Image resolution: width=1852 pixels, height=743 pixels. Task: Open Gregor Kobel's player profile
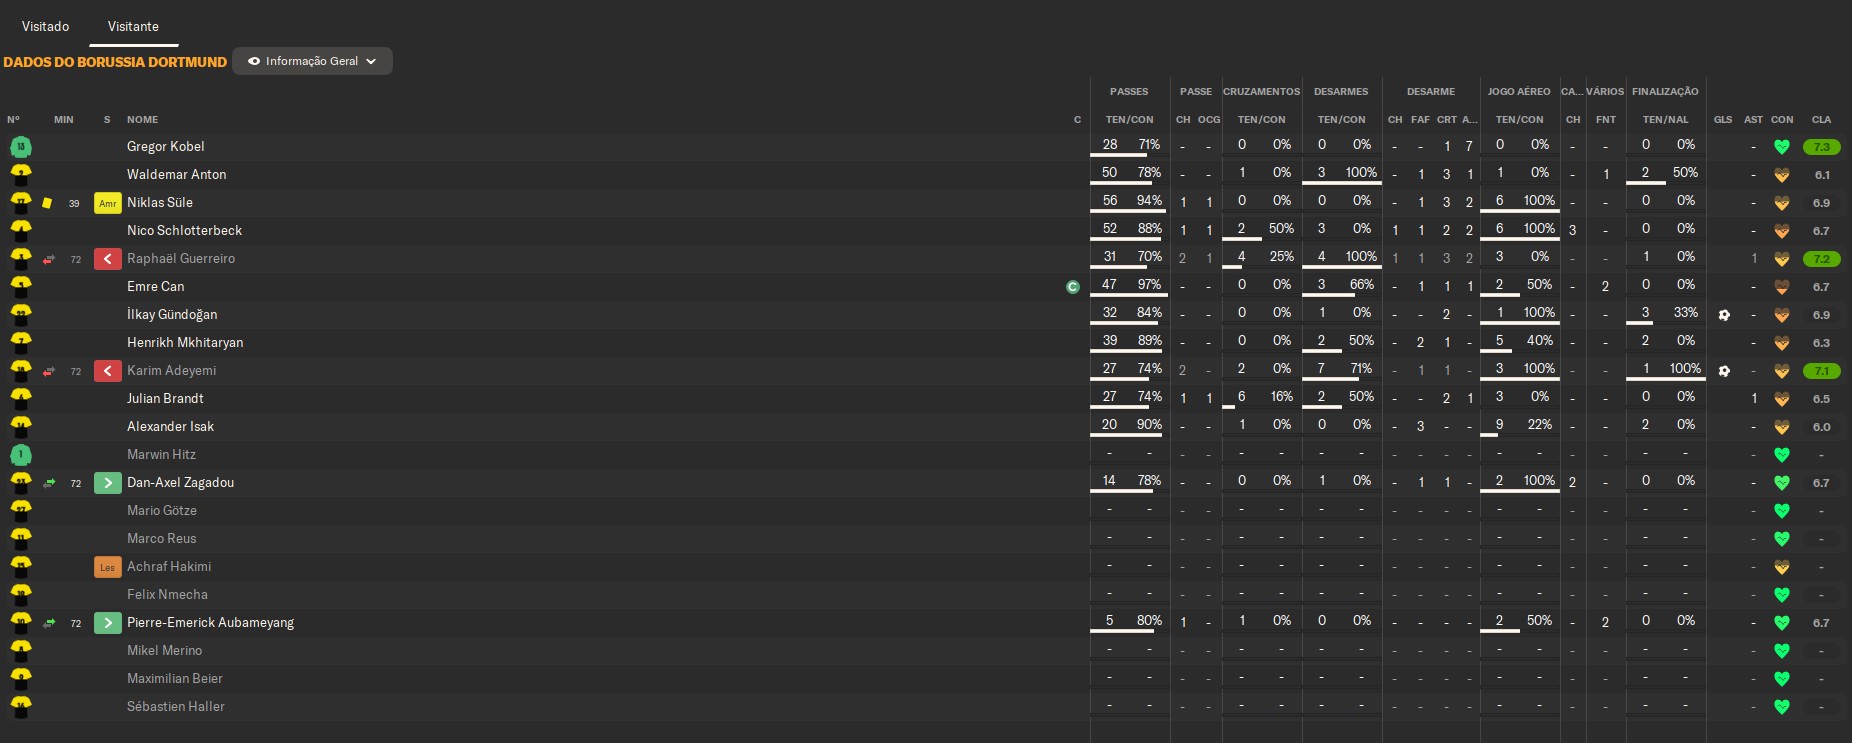(x=165, y=147)
